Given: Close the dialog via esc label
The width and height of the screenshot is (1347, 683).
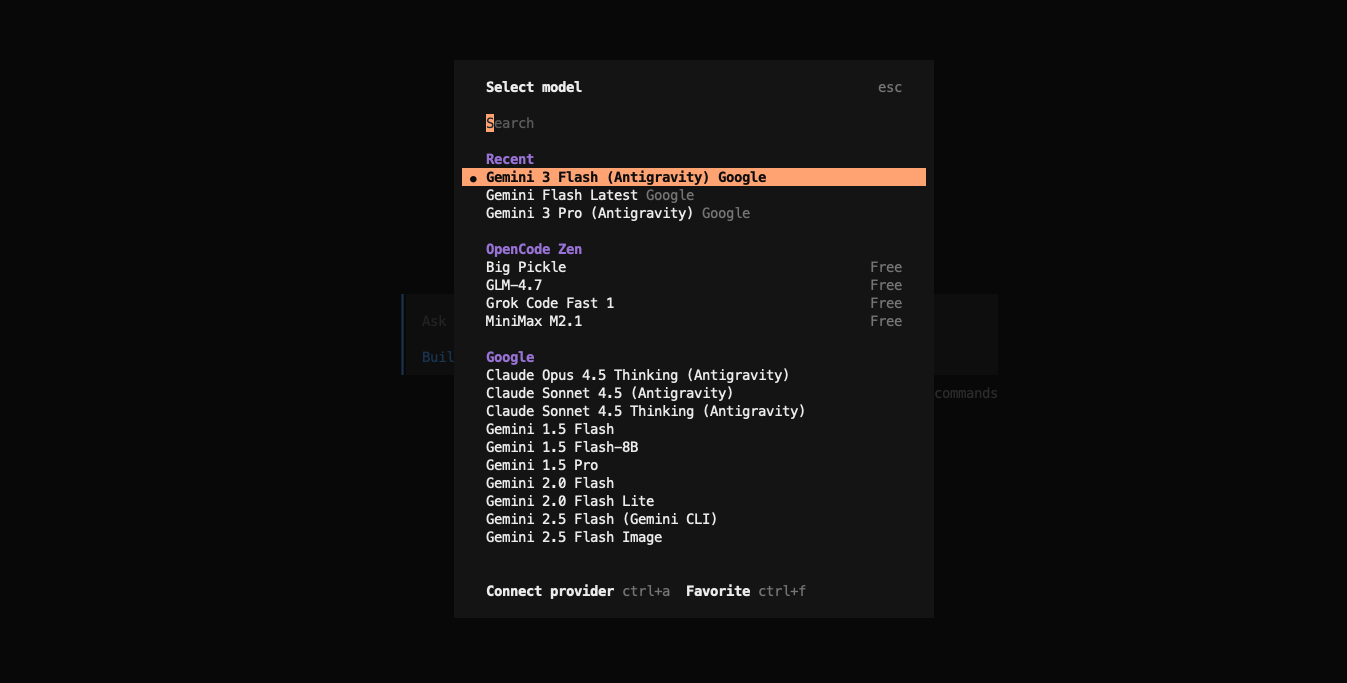Looking at the screenshot, I should pyautogui.click(x=890, y=87).
